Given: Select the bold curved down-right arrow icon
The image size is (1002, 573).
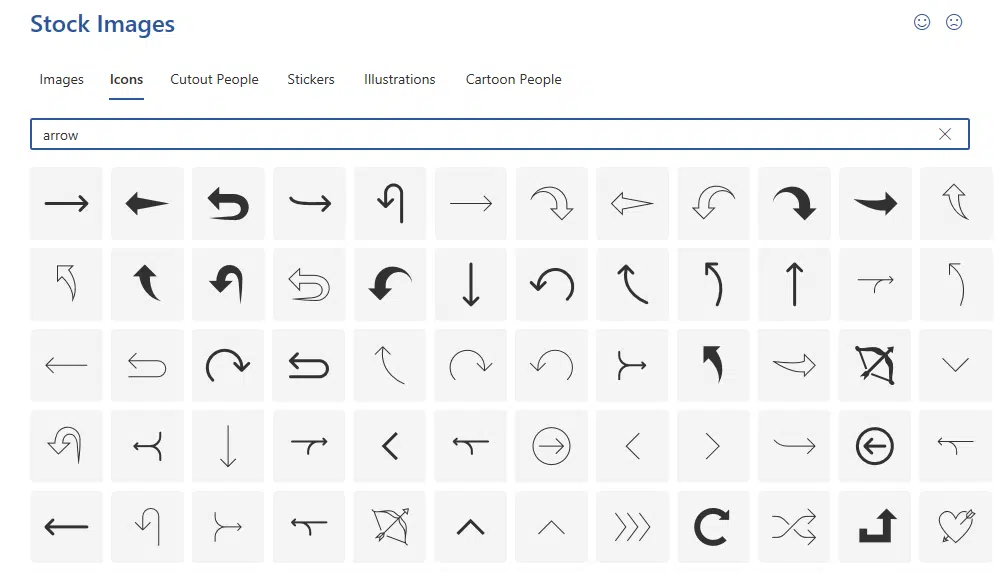Looking at the screenshot, I should click(794, 204).
